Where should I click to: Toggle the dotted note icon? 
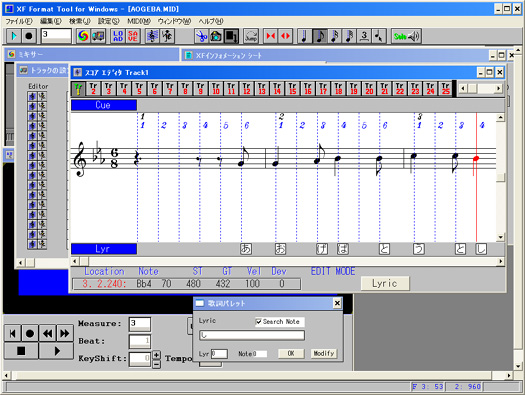(x=379, y=36)
